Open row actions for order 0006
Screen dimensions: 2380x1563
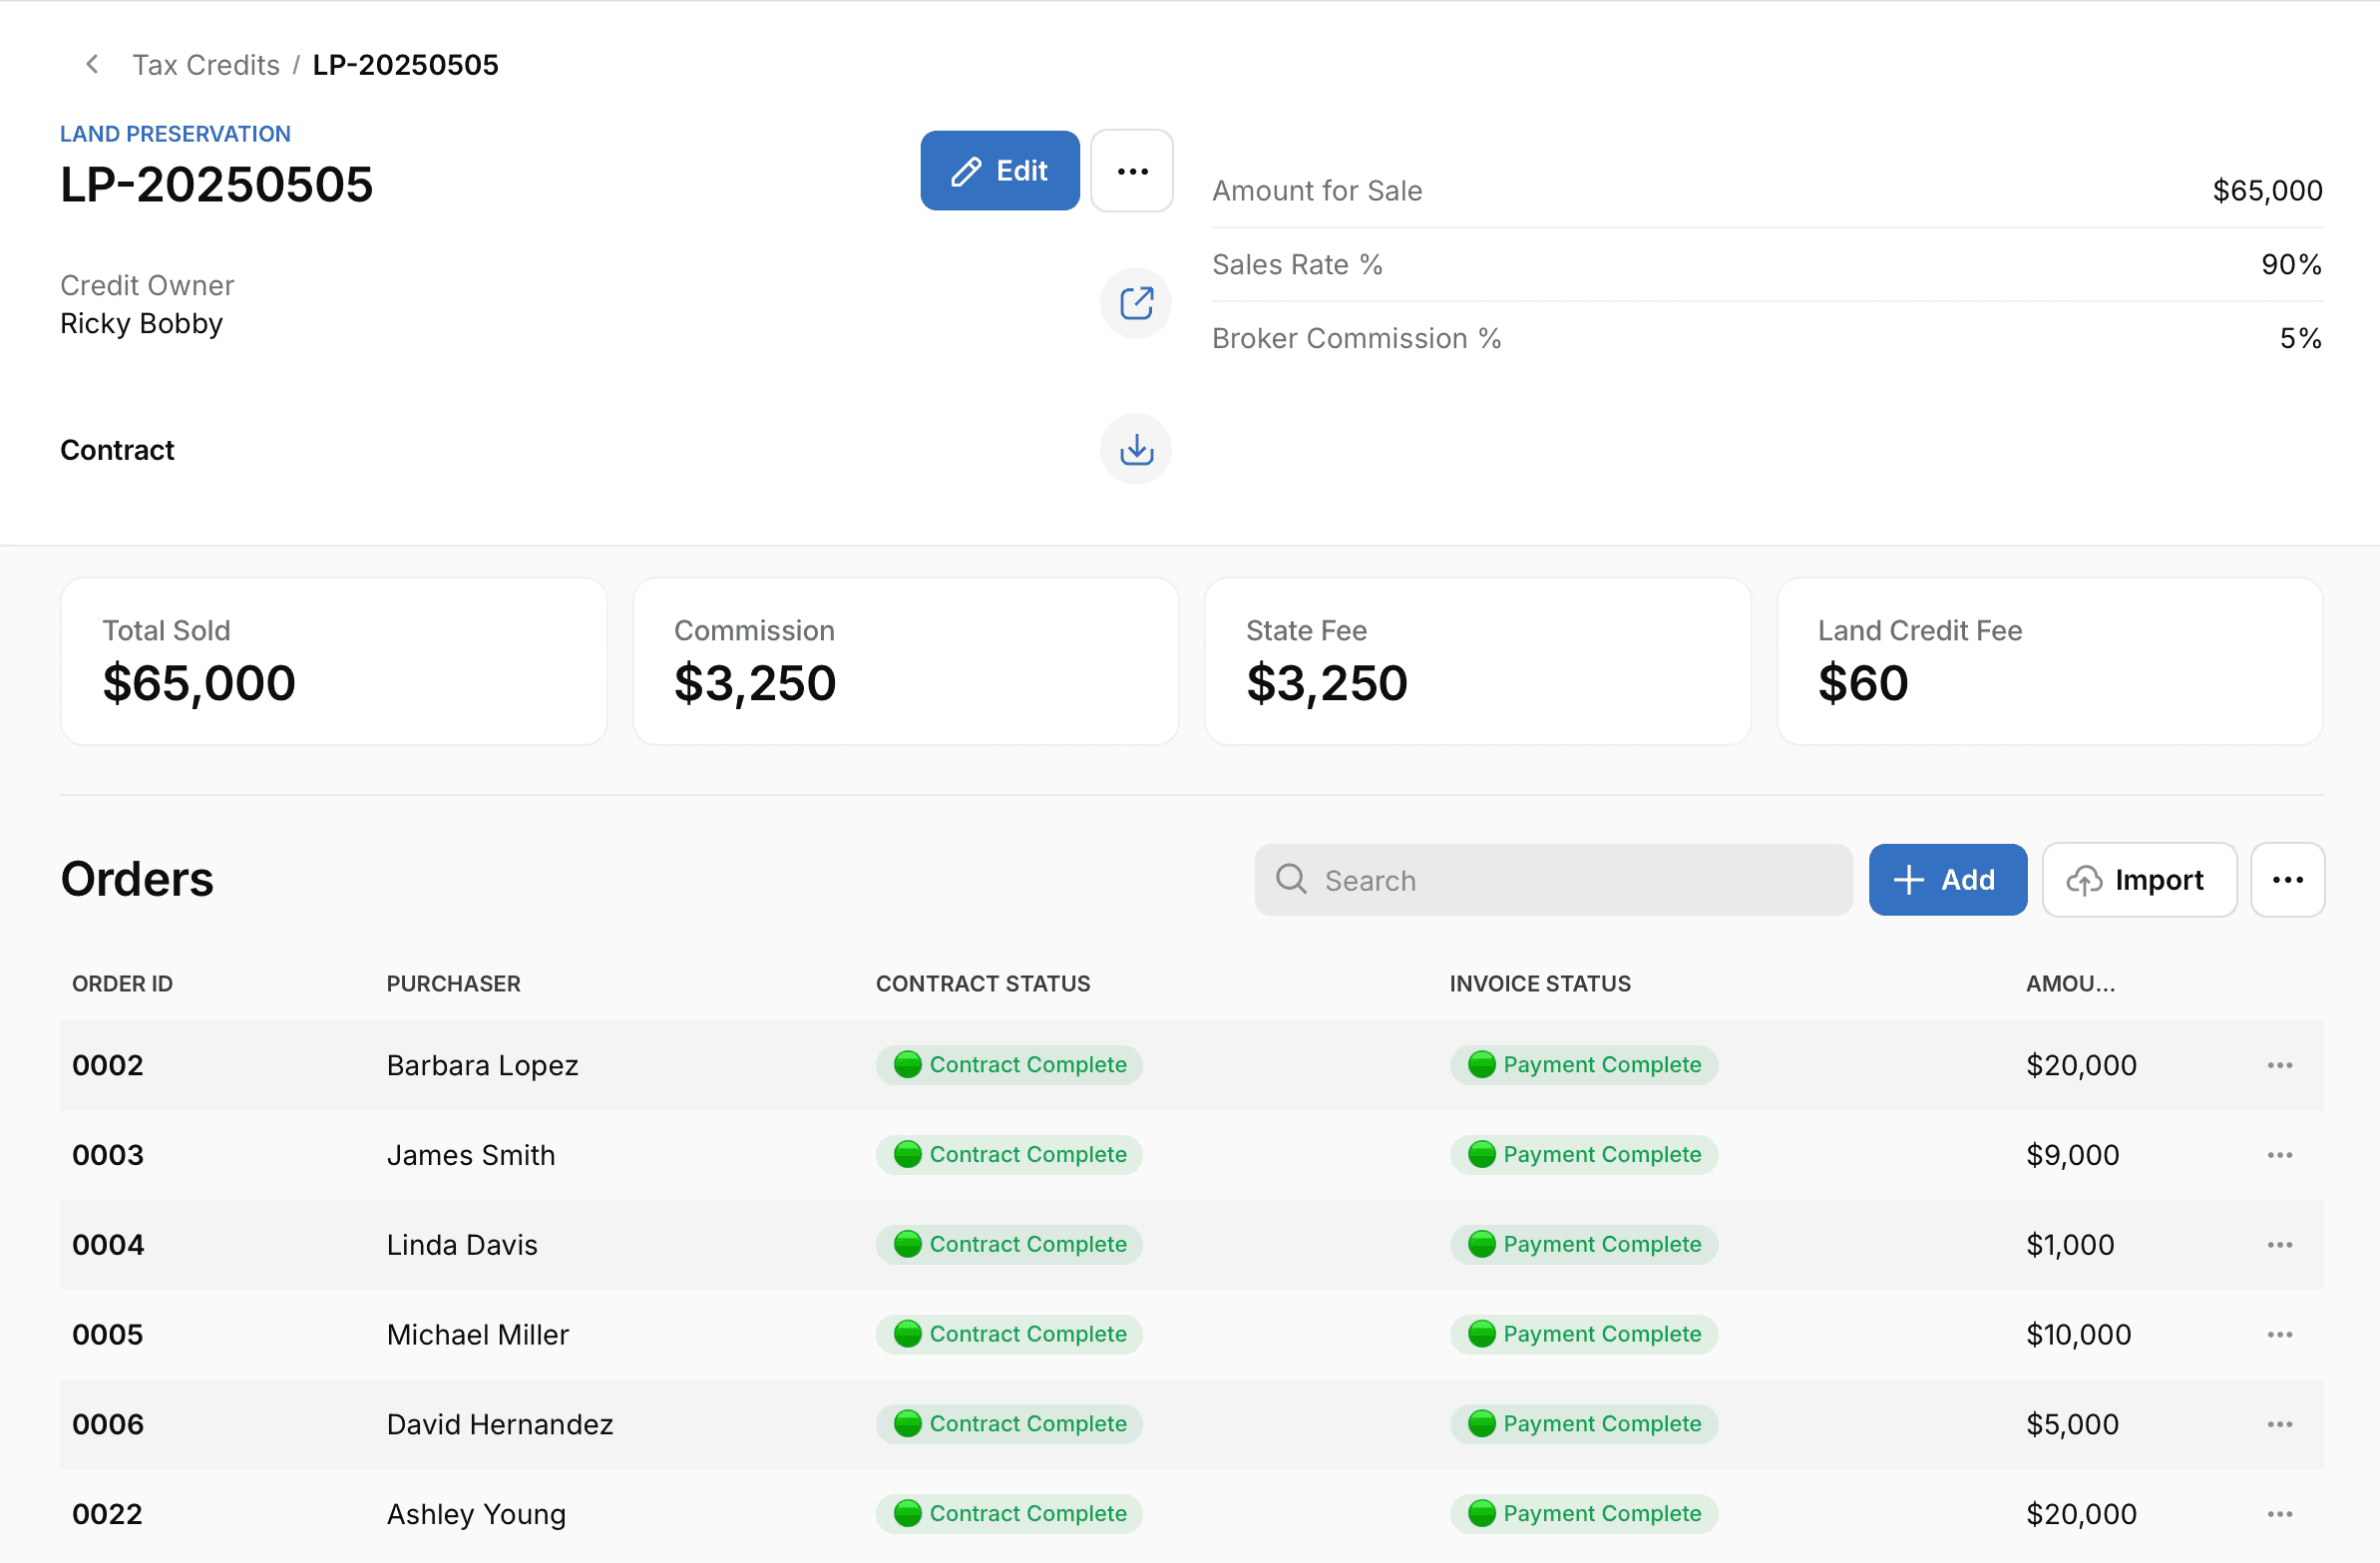tap(2279, 1424)
